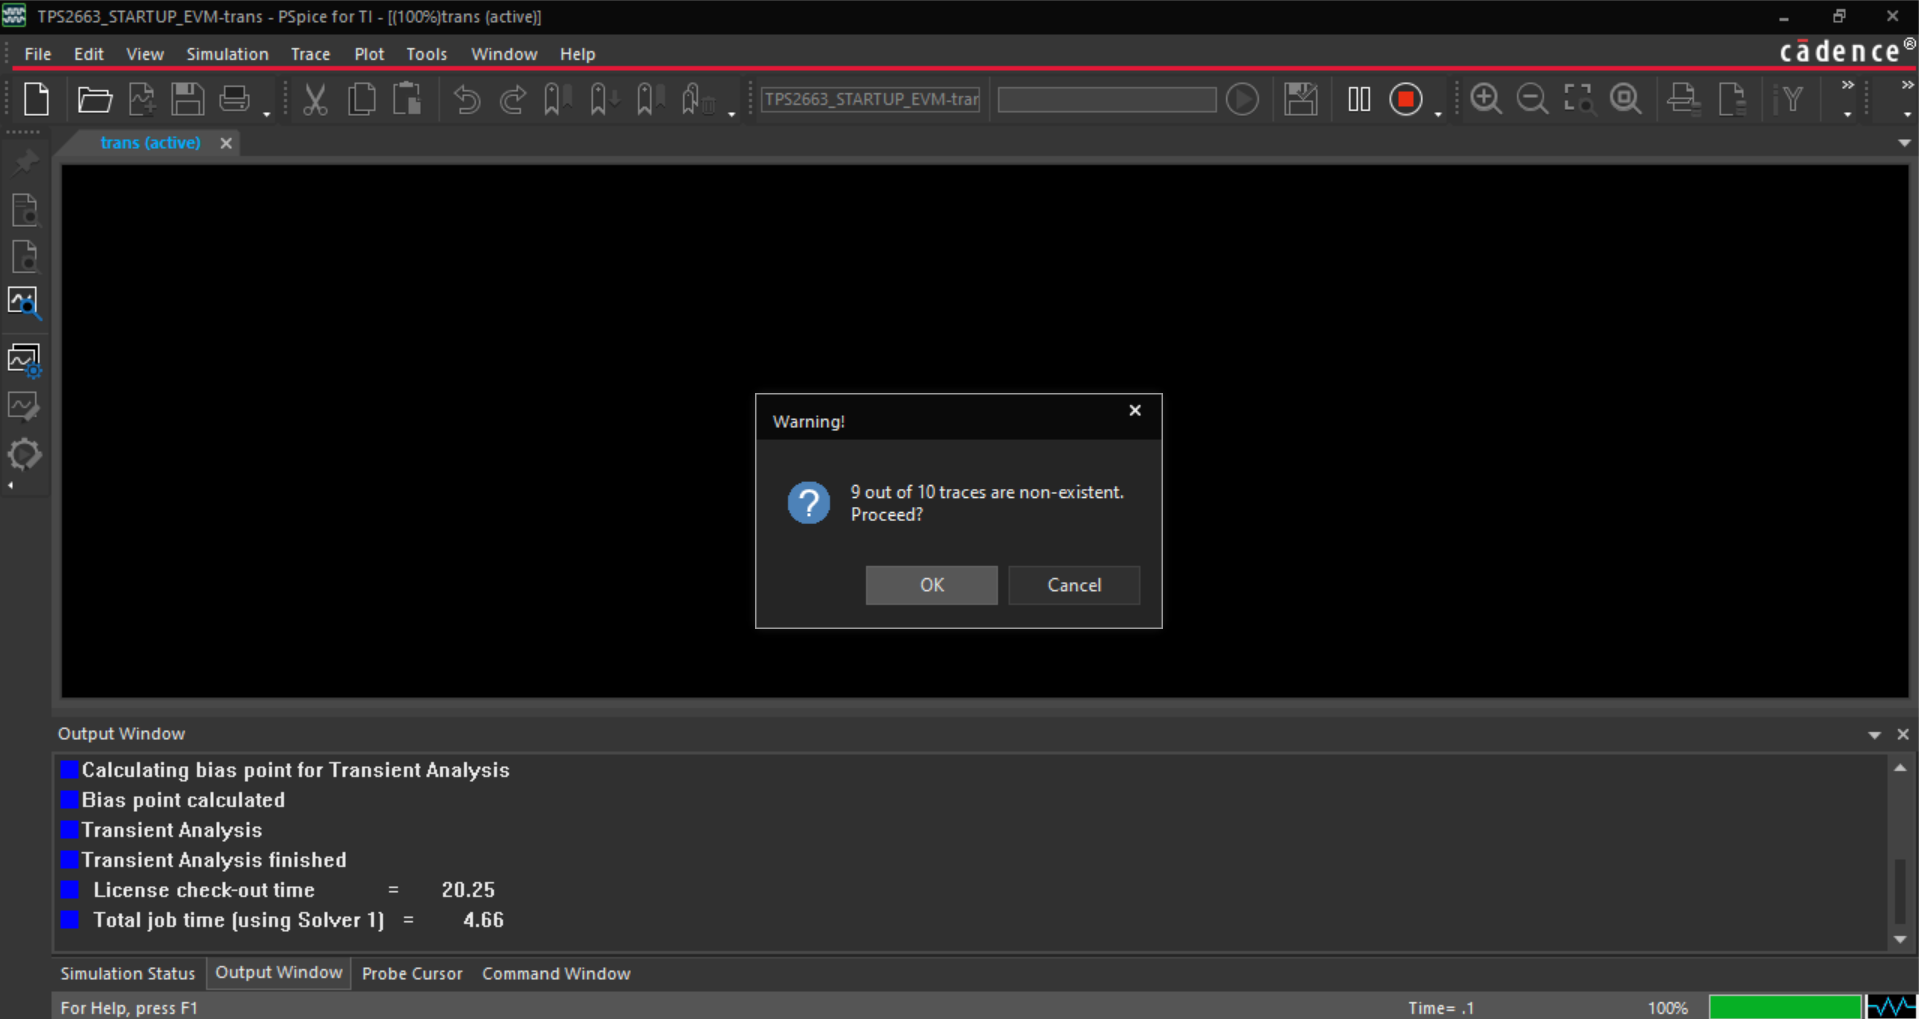Click the pin icon in left sidebar
The image size is (1919, 1019).
25,162
